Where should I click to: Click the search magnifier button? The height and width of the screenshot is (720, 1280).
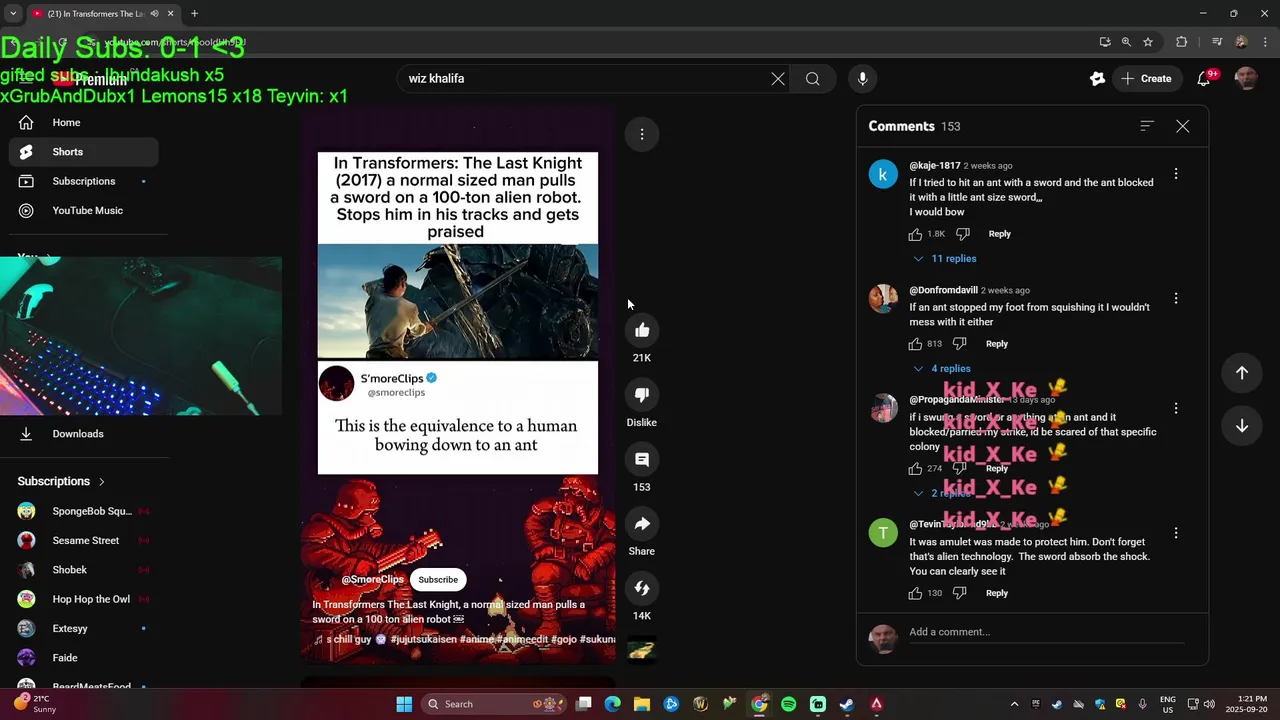click(813, 79)
